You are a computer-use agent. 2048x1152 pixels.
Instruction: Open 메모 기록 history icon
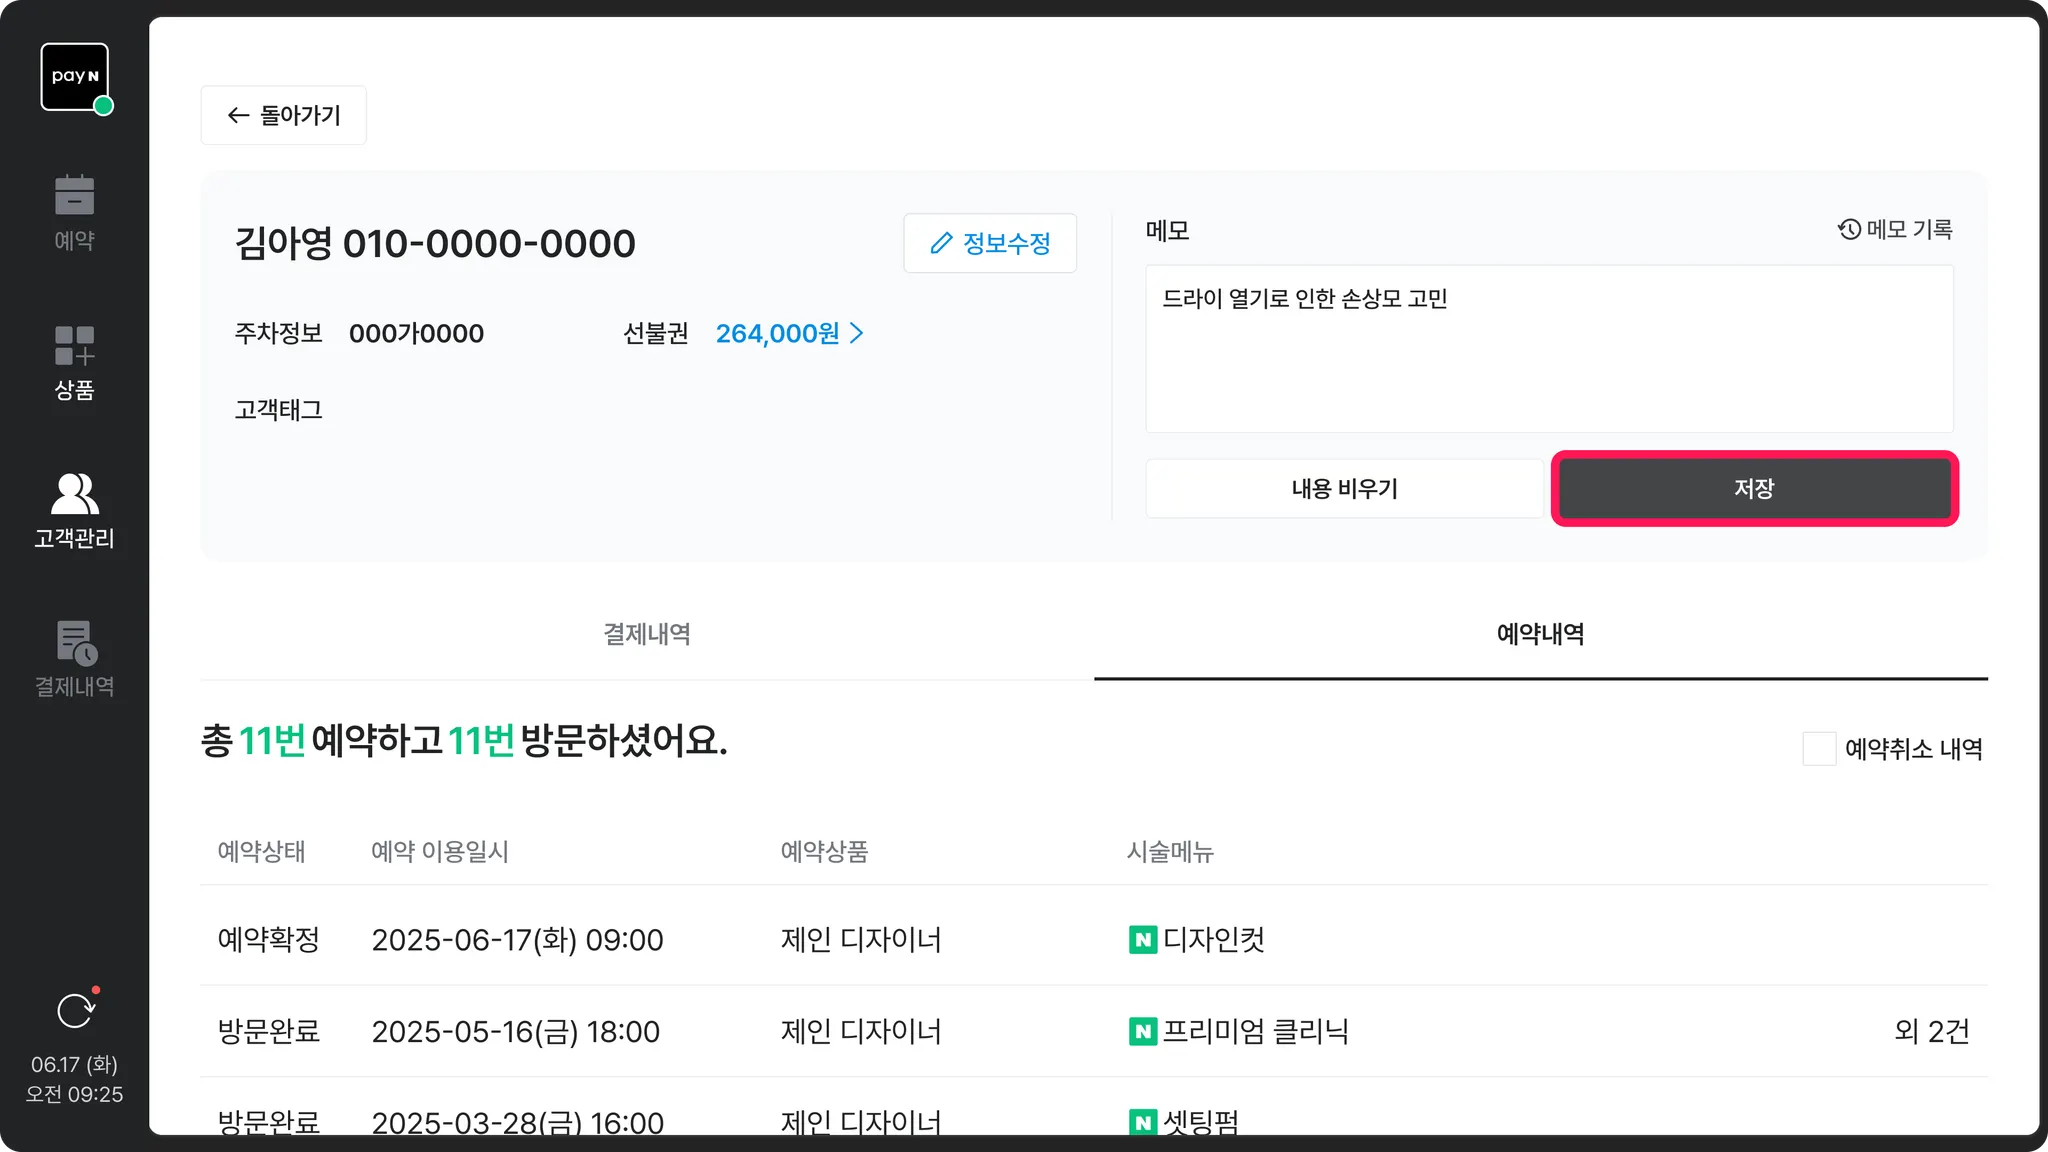pyautogui.click(x=1849, y=230)
